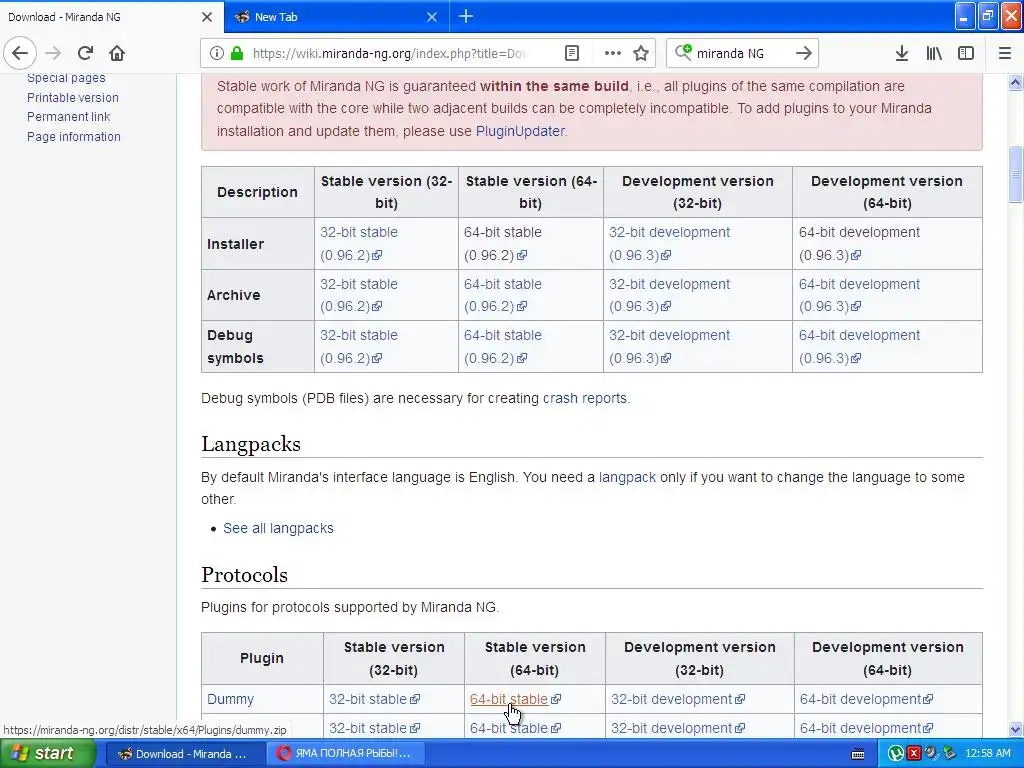Image resolution: width=1024 pixels, height=768 pixels.
Task: Click the 12:58 AM system clock
Action: coord(987,754)
